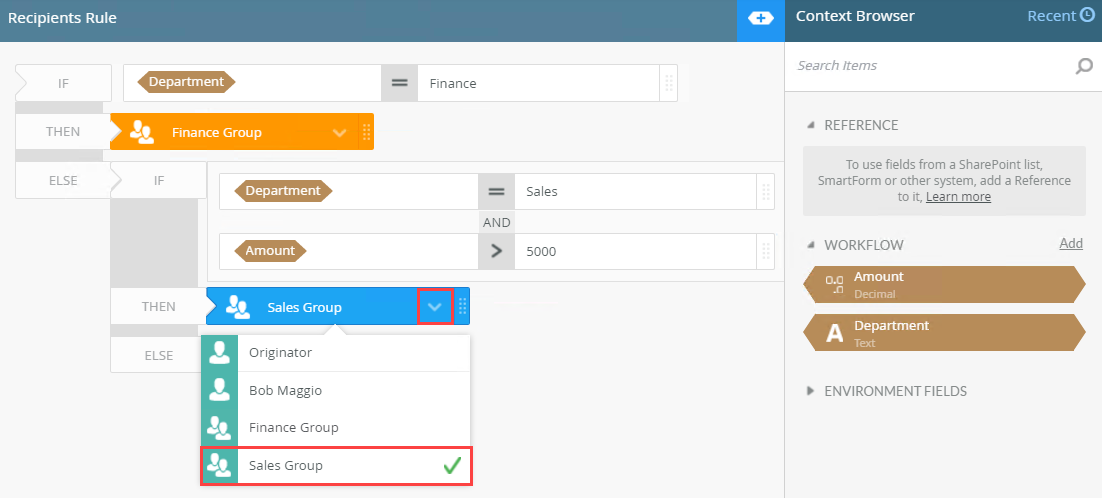The width and height of the screenshot is (1102, 498).
Task: Click the THEN label beside Sales Group
Action: [159, 306]
